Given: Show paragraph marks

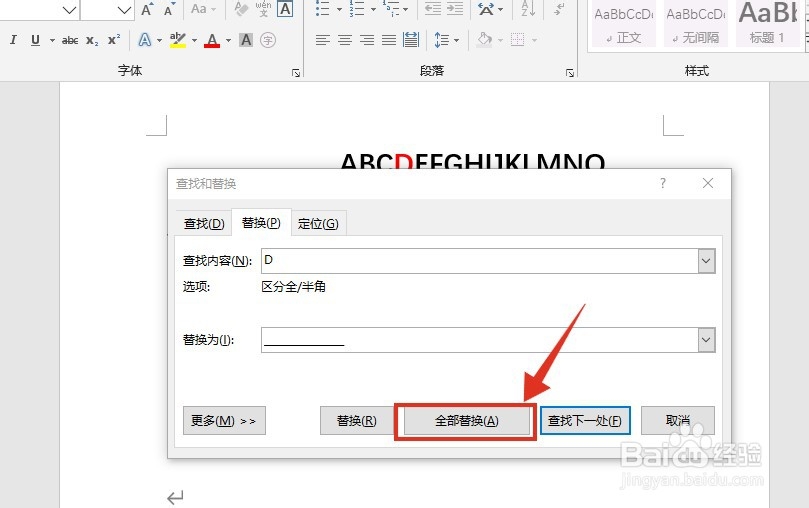Looking at the screenshot, I should click(558, 9).
